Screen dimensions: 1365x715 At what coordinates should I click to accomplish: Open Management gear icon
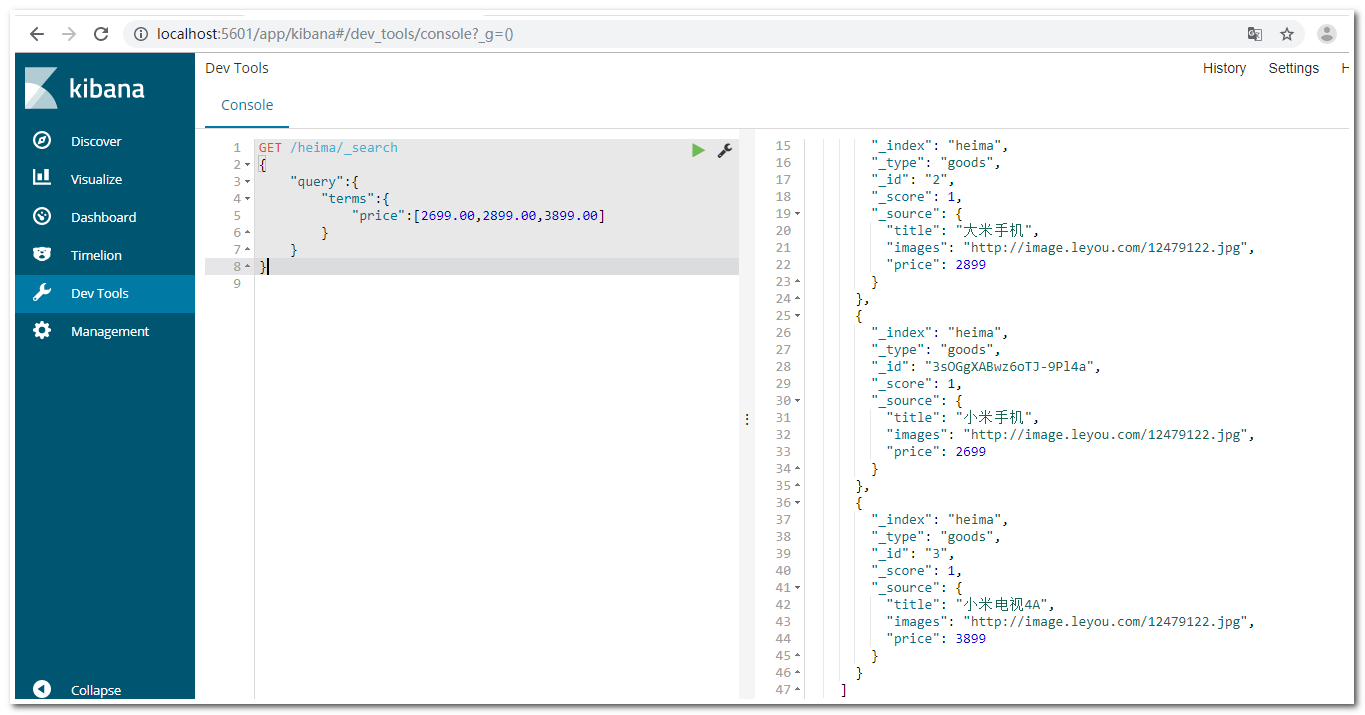(42, 330)
